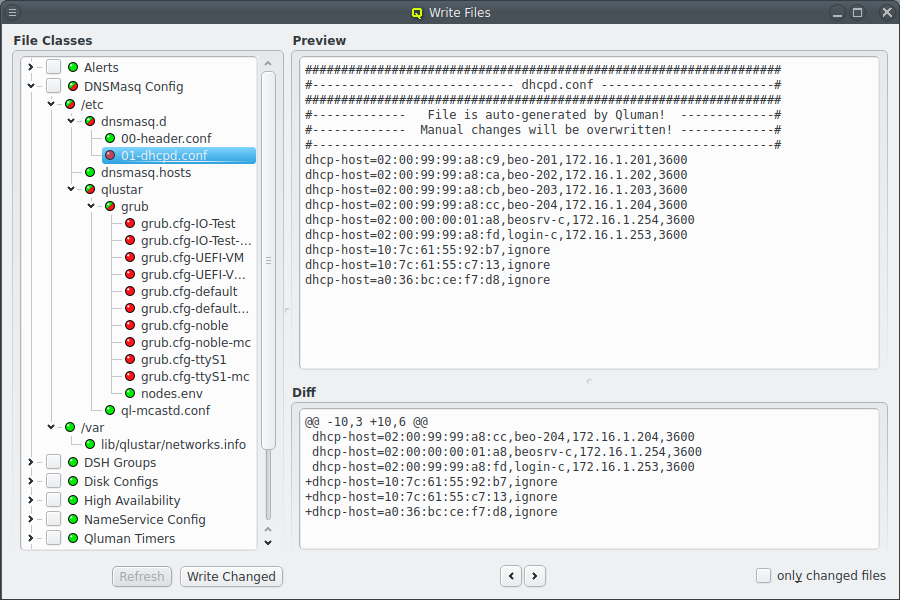Enable the only changed files checkbox

click(763, 575)
